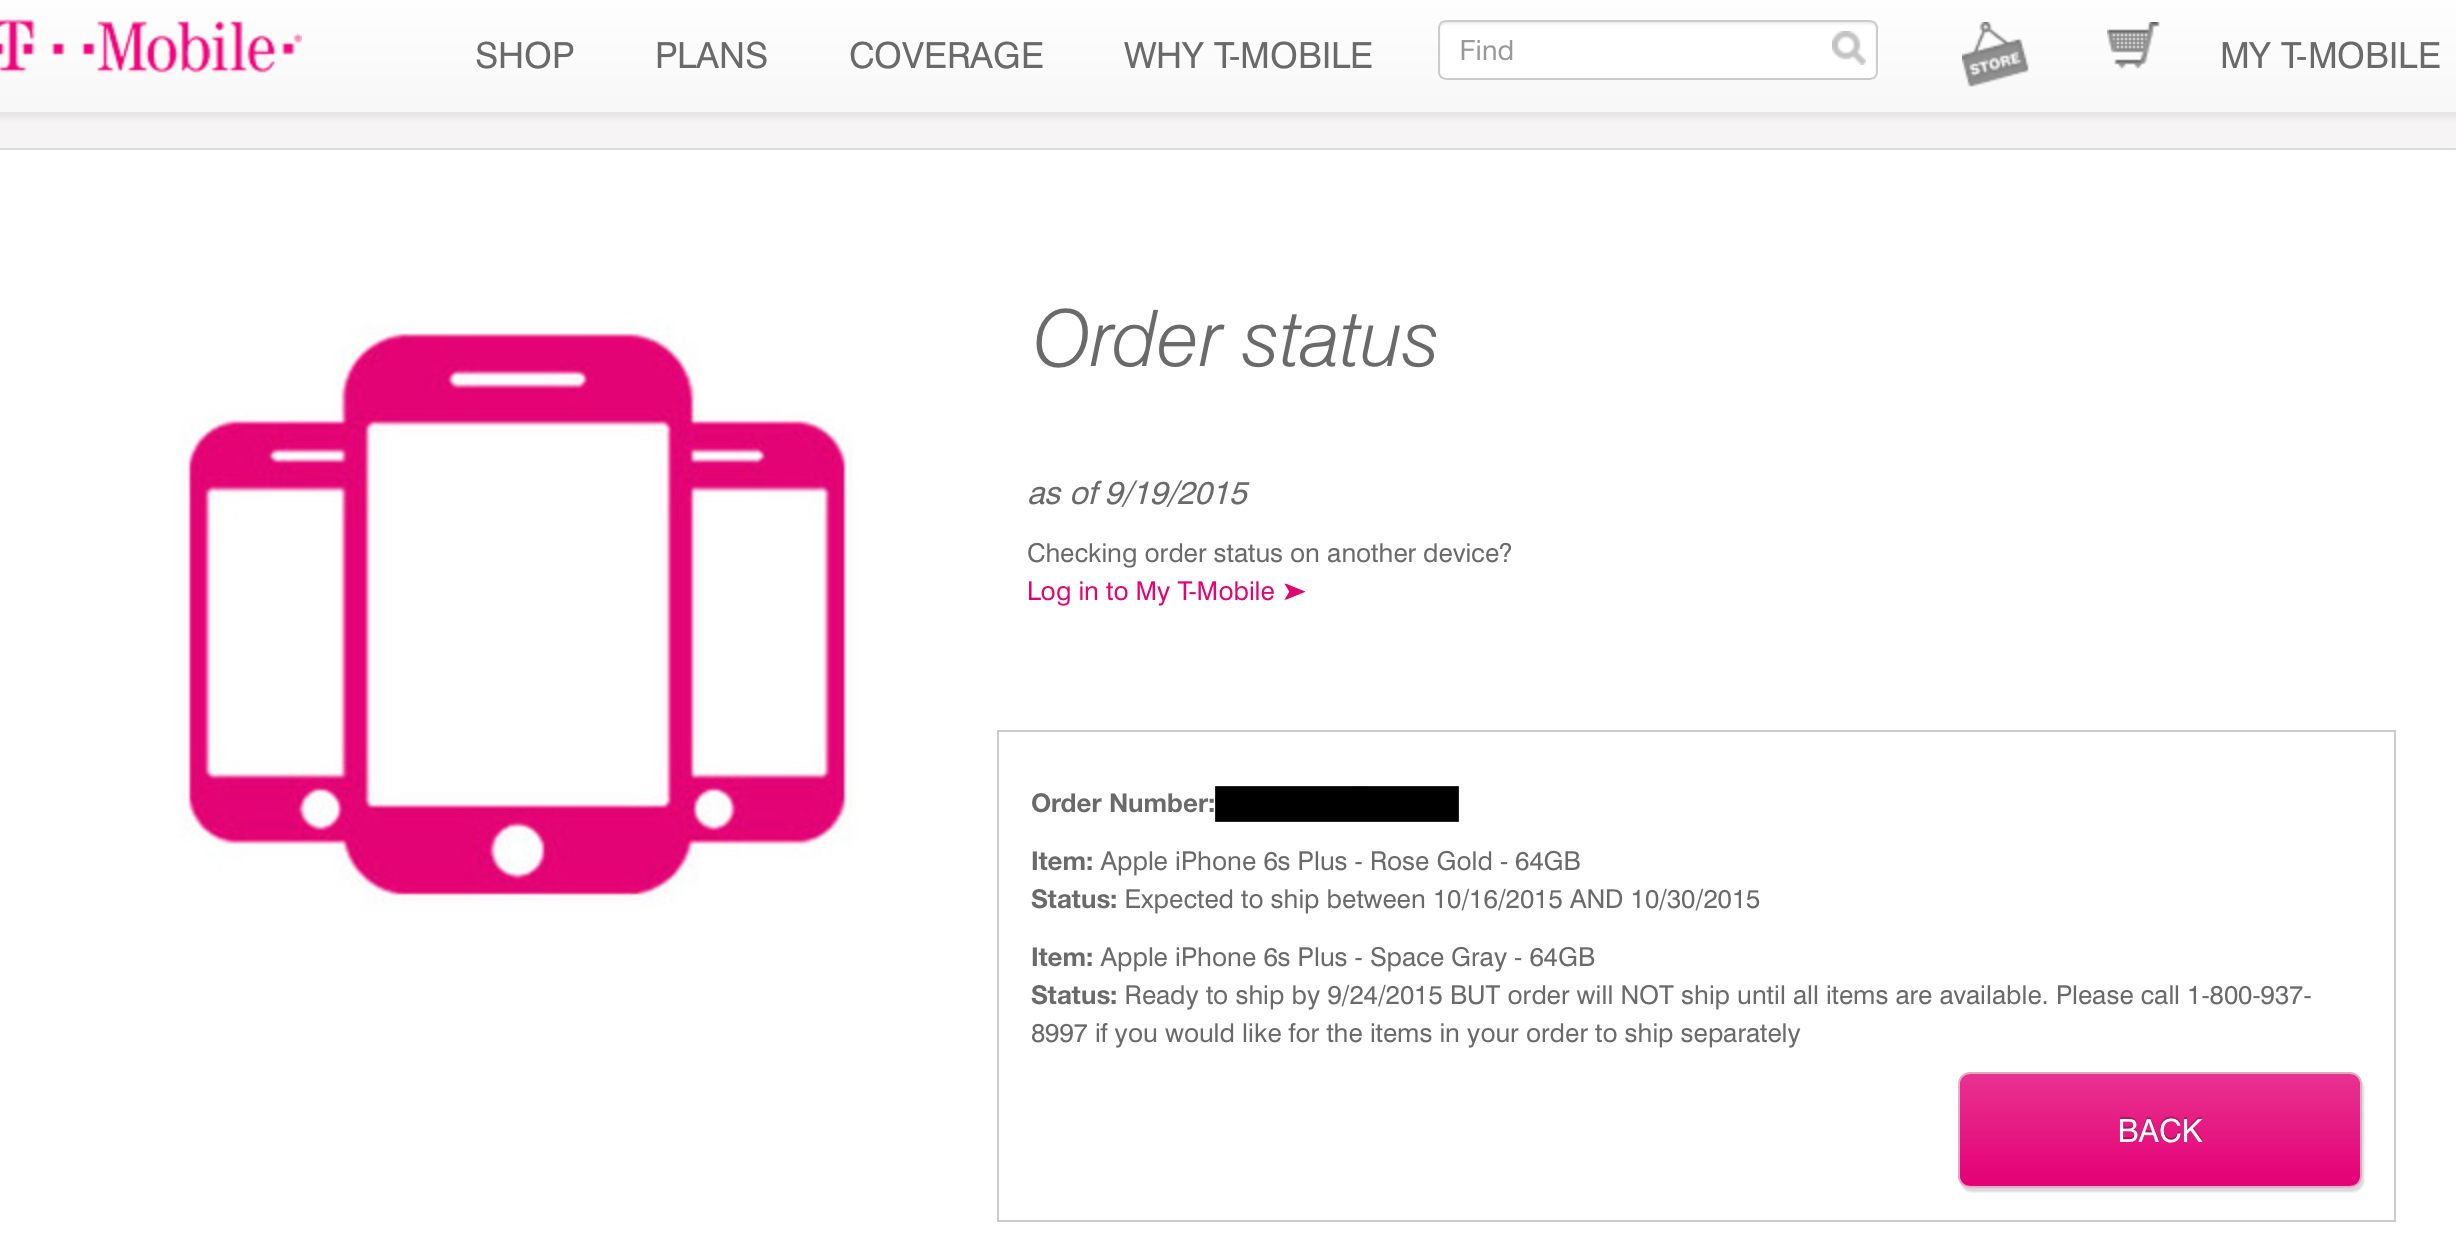Click the as of 9/19/2015 date text
This screenshot has width=2456, height=1258.
(1138, 493)
